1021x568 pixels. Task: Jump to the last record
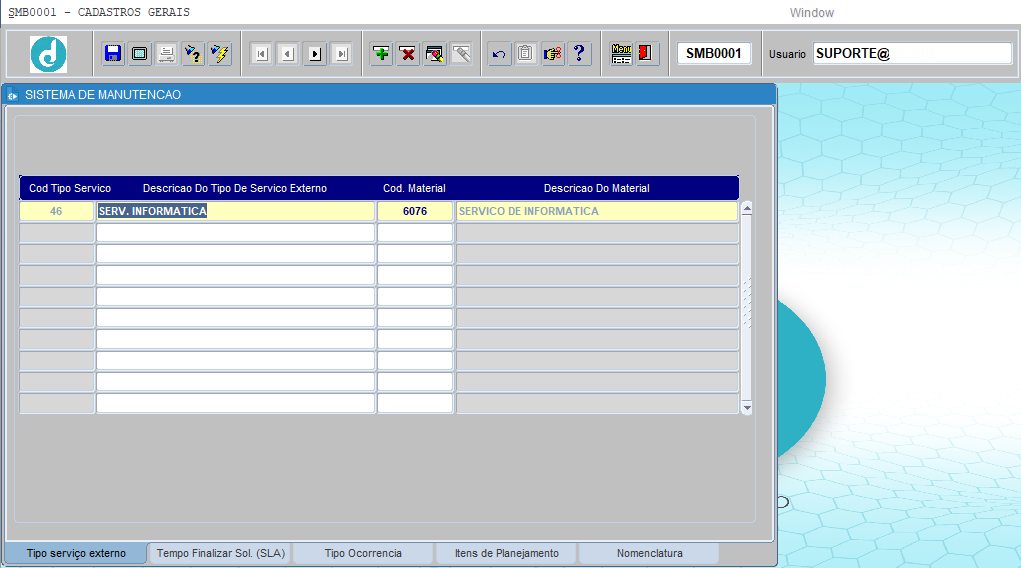point(342,54)
